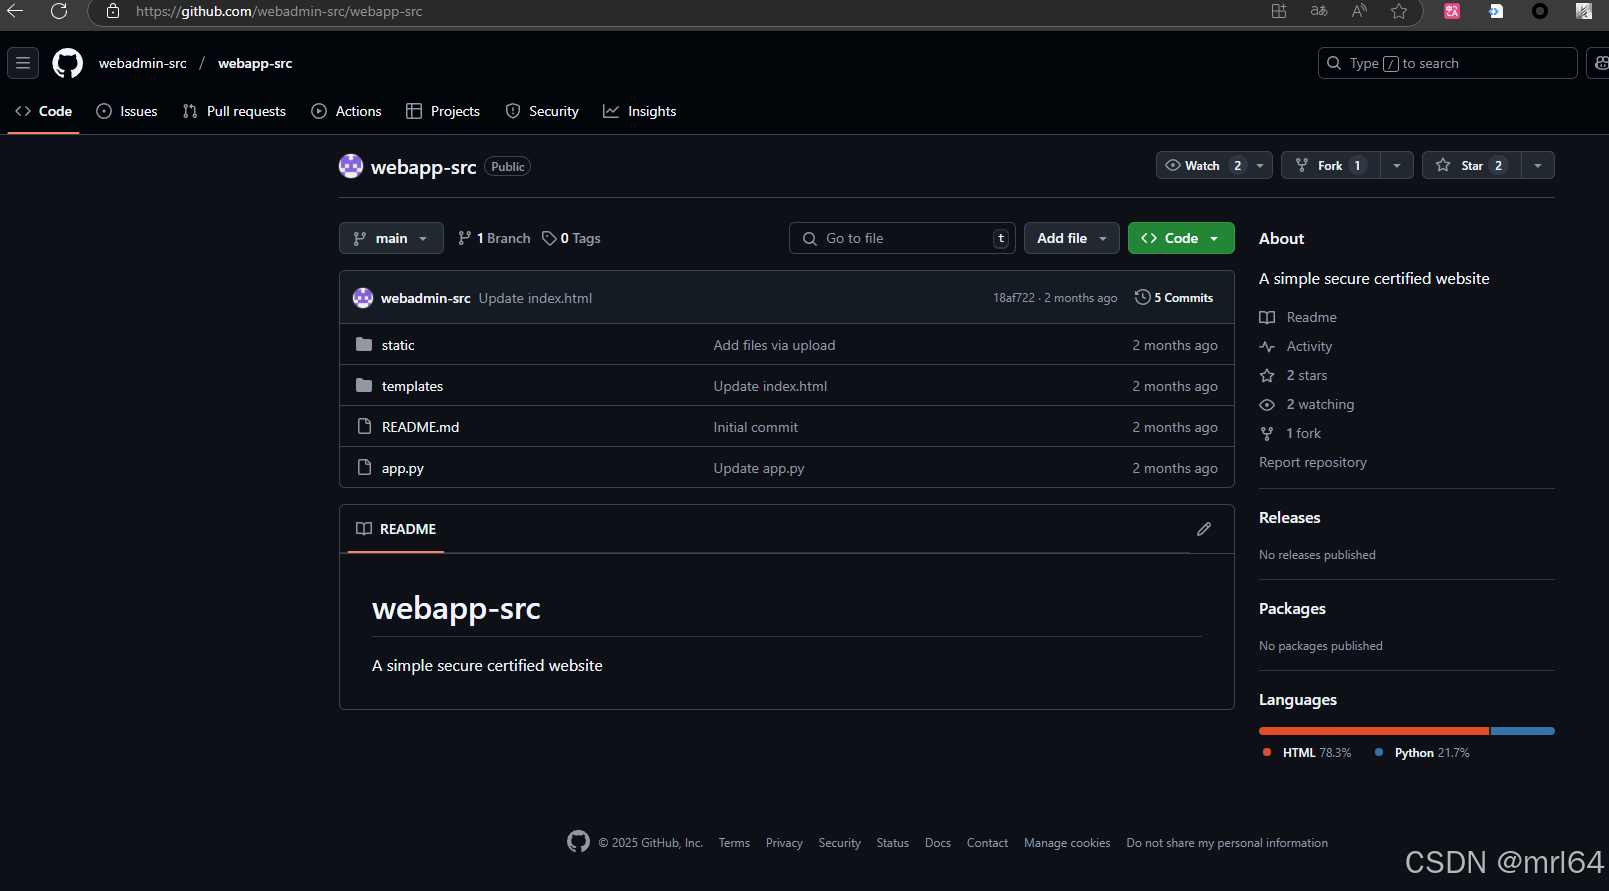Fork the webapp-src repository
The width and height of the screenshot is (1609, 891).
[1331, 165]
